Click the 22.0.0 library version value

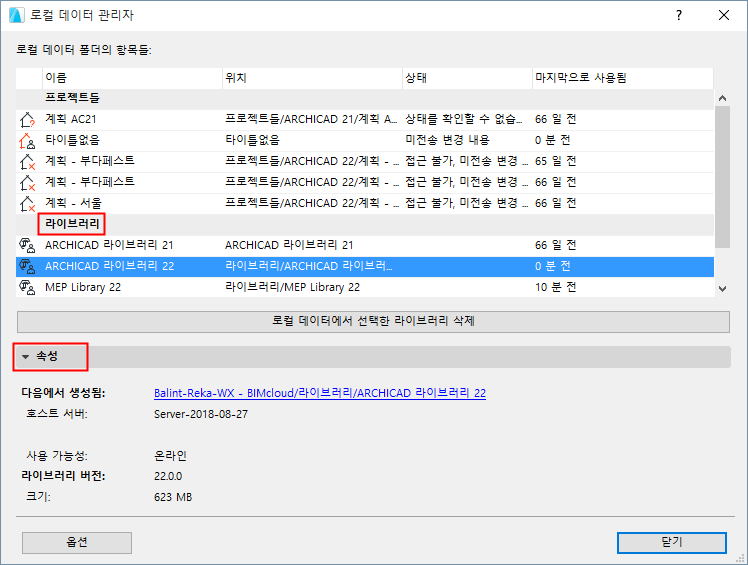click(168, 476)
